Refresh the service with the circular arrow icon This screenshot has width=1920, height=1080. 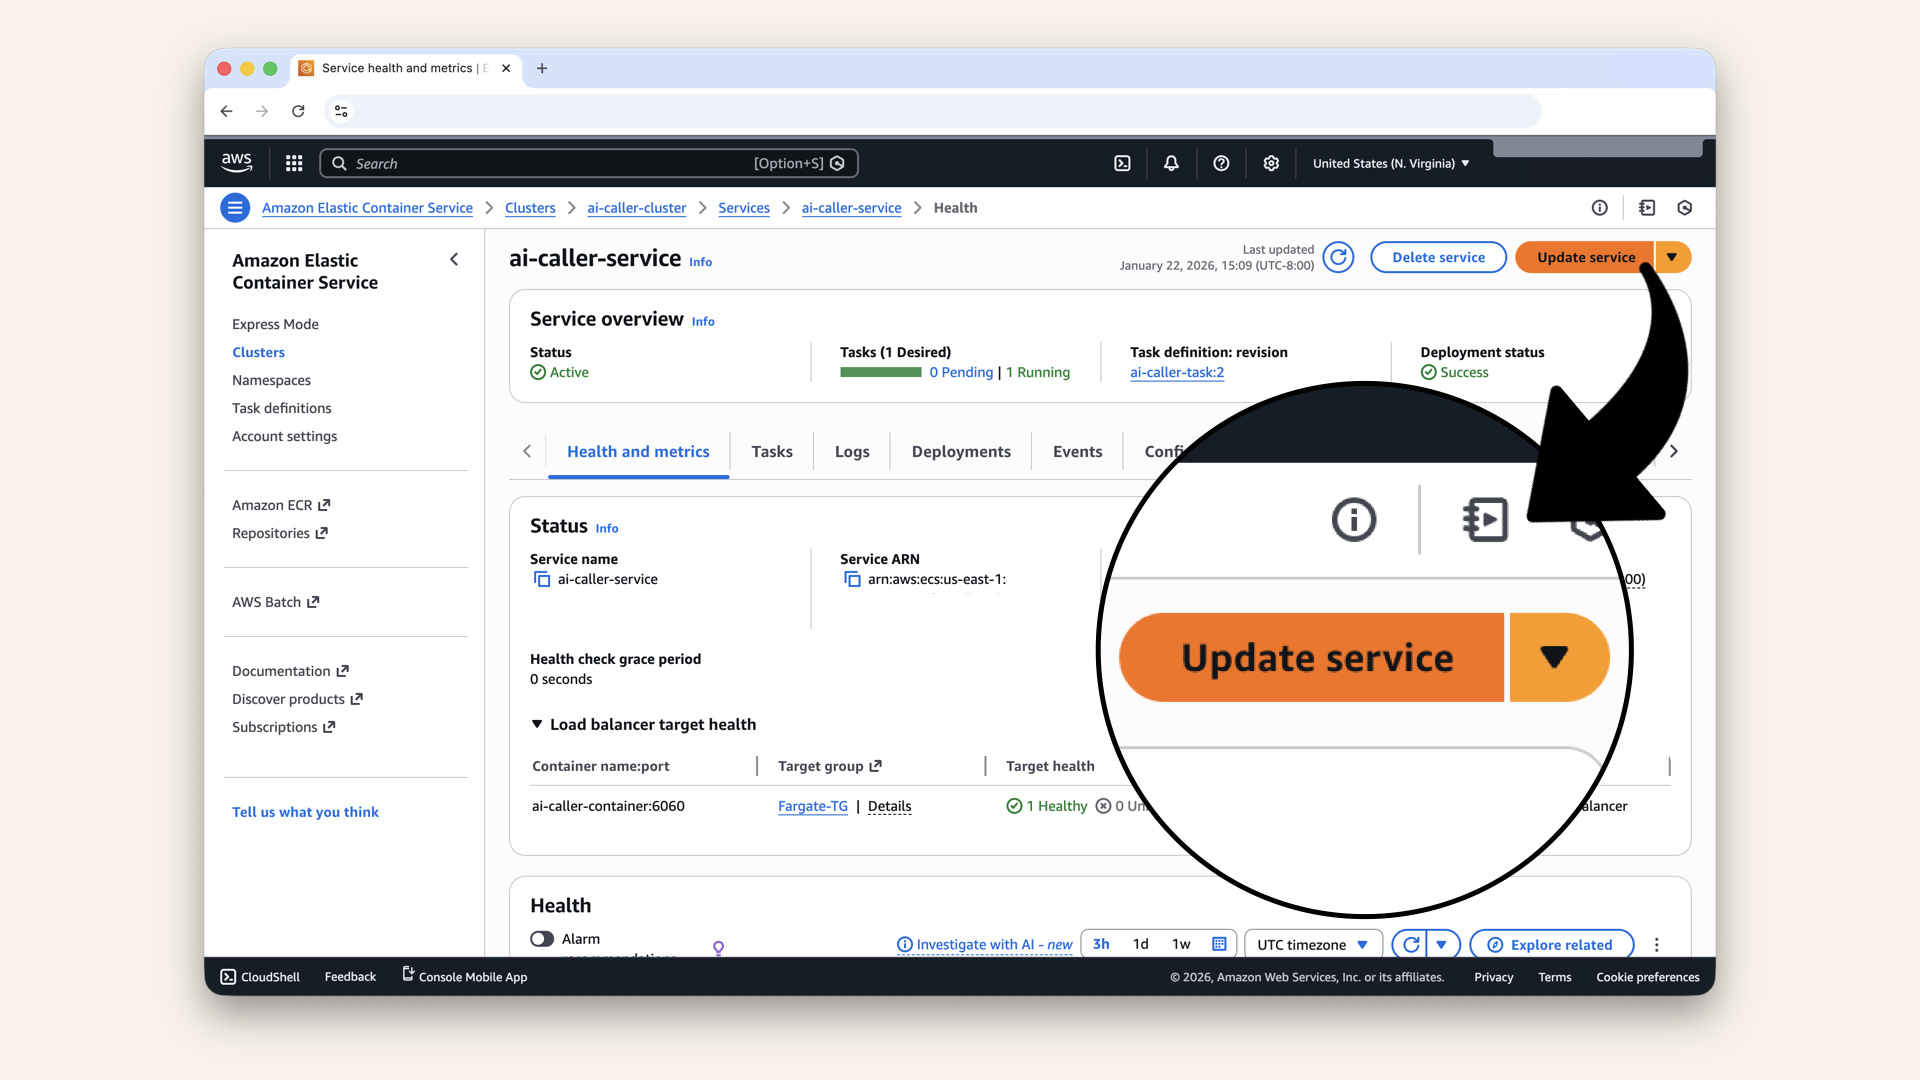(x=1339, y=257)
